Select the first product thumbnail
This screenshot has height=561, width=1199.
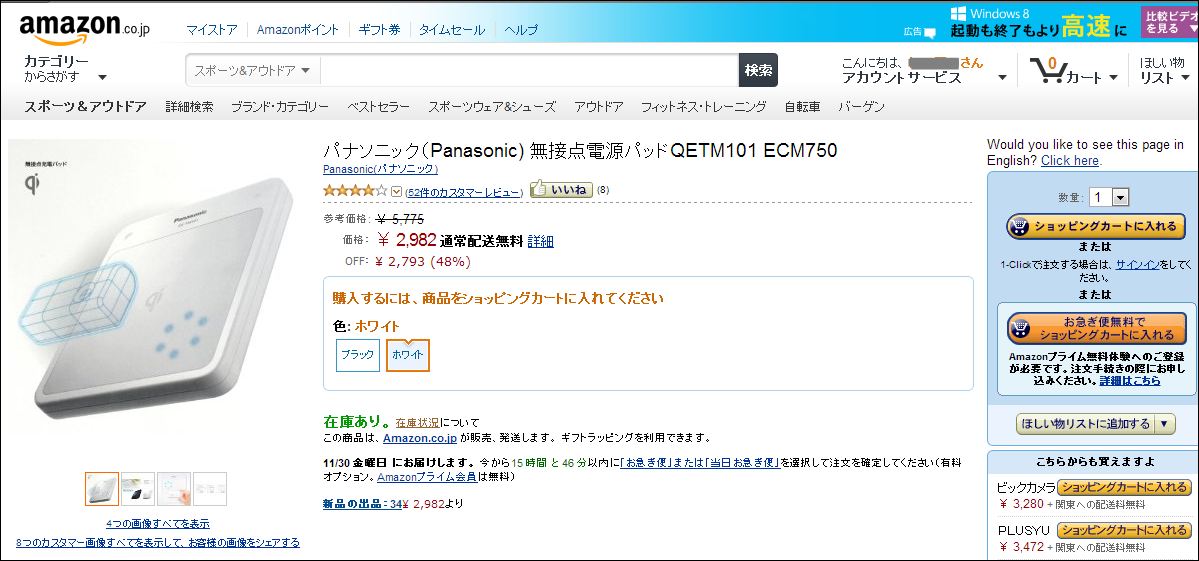click(x=102, y=489)
